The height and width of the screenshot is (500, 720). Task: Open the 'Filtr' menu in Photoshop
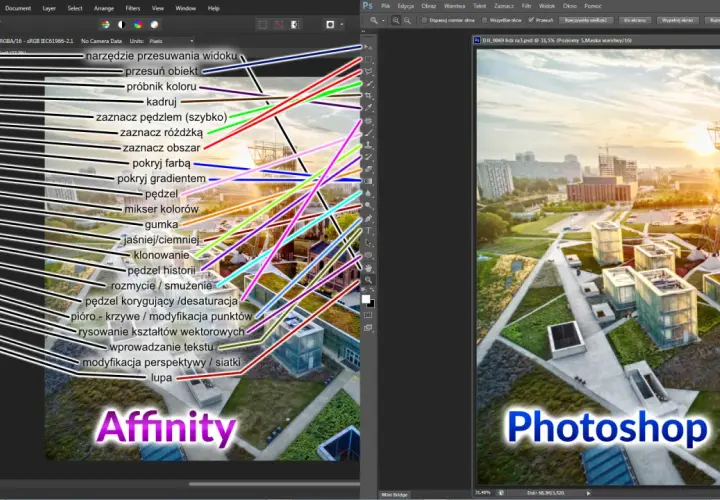point(526,6)
